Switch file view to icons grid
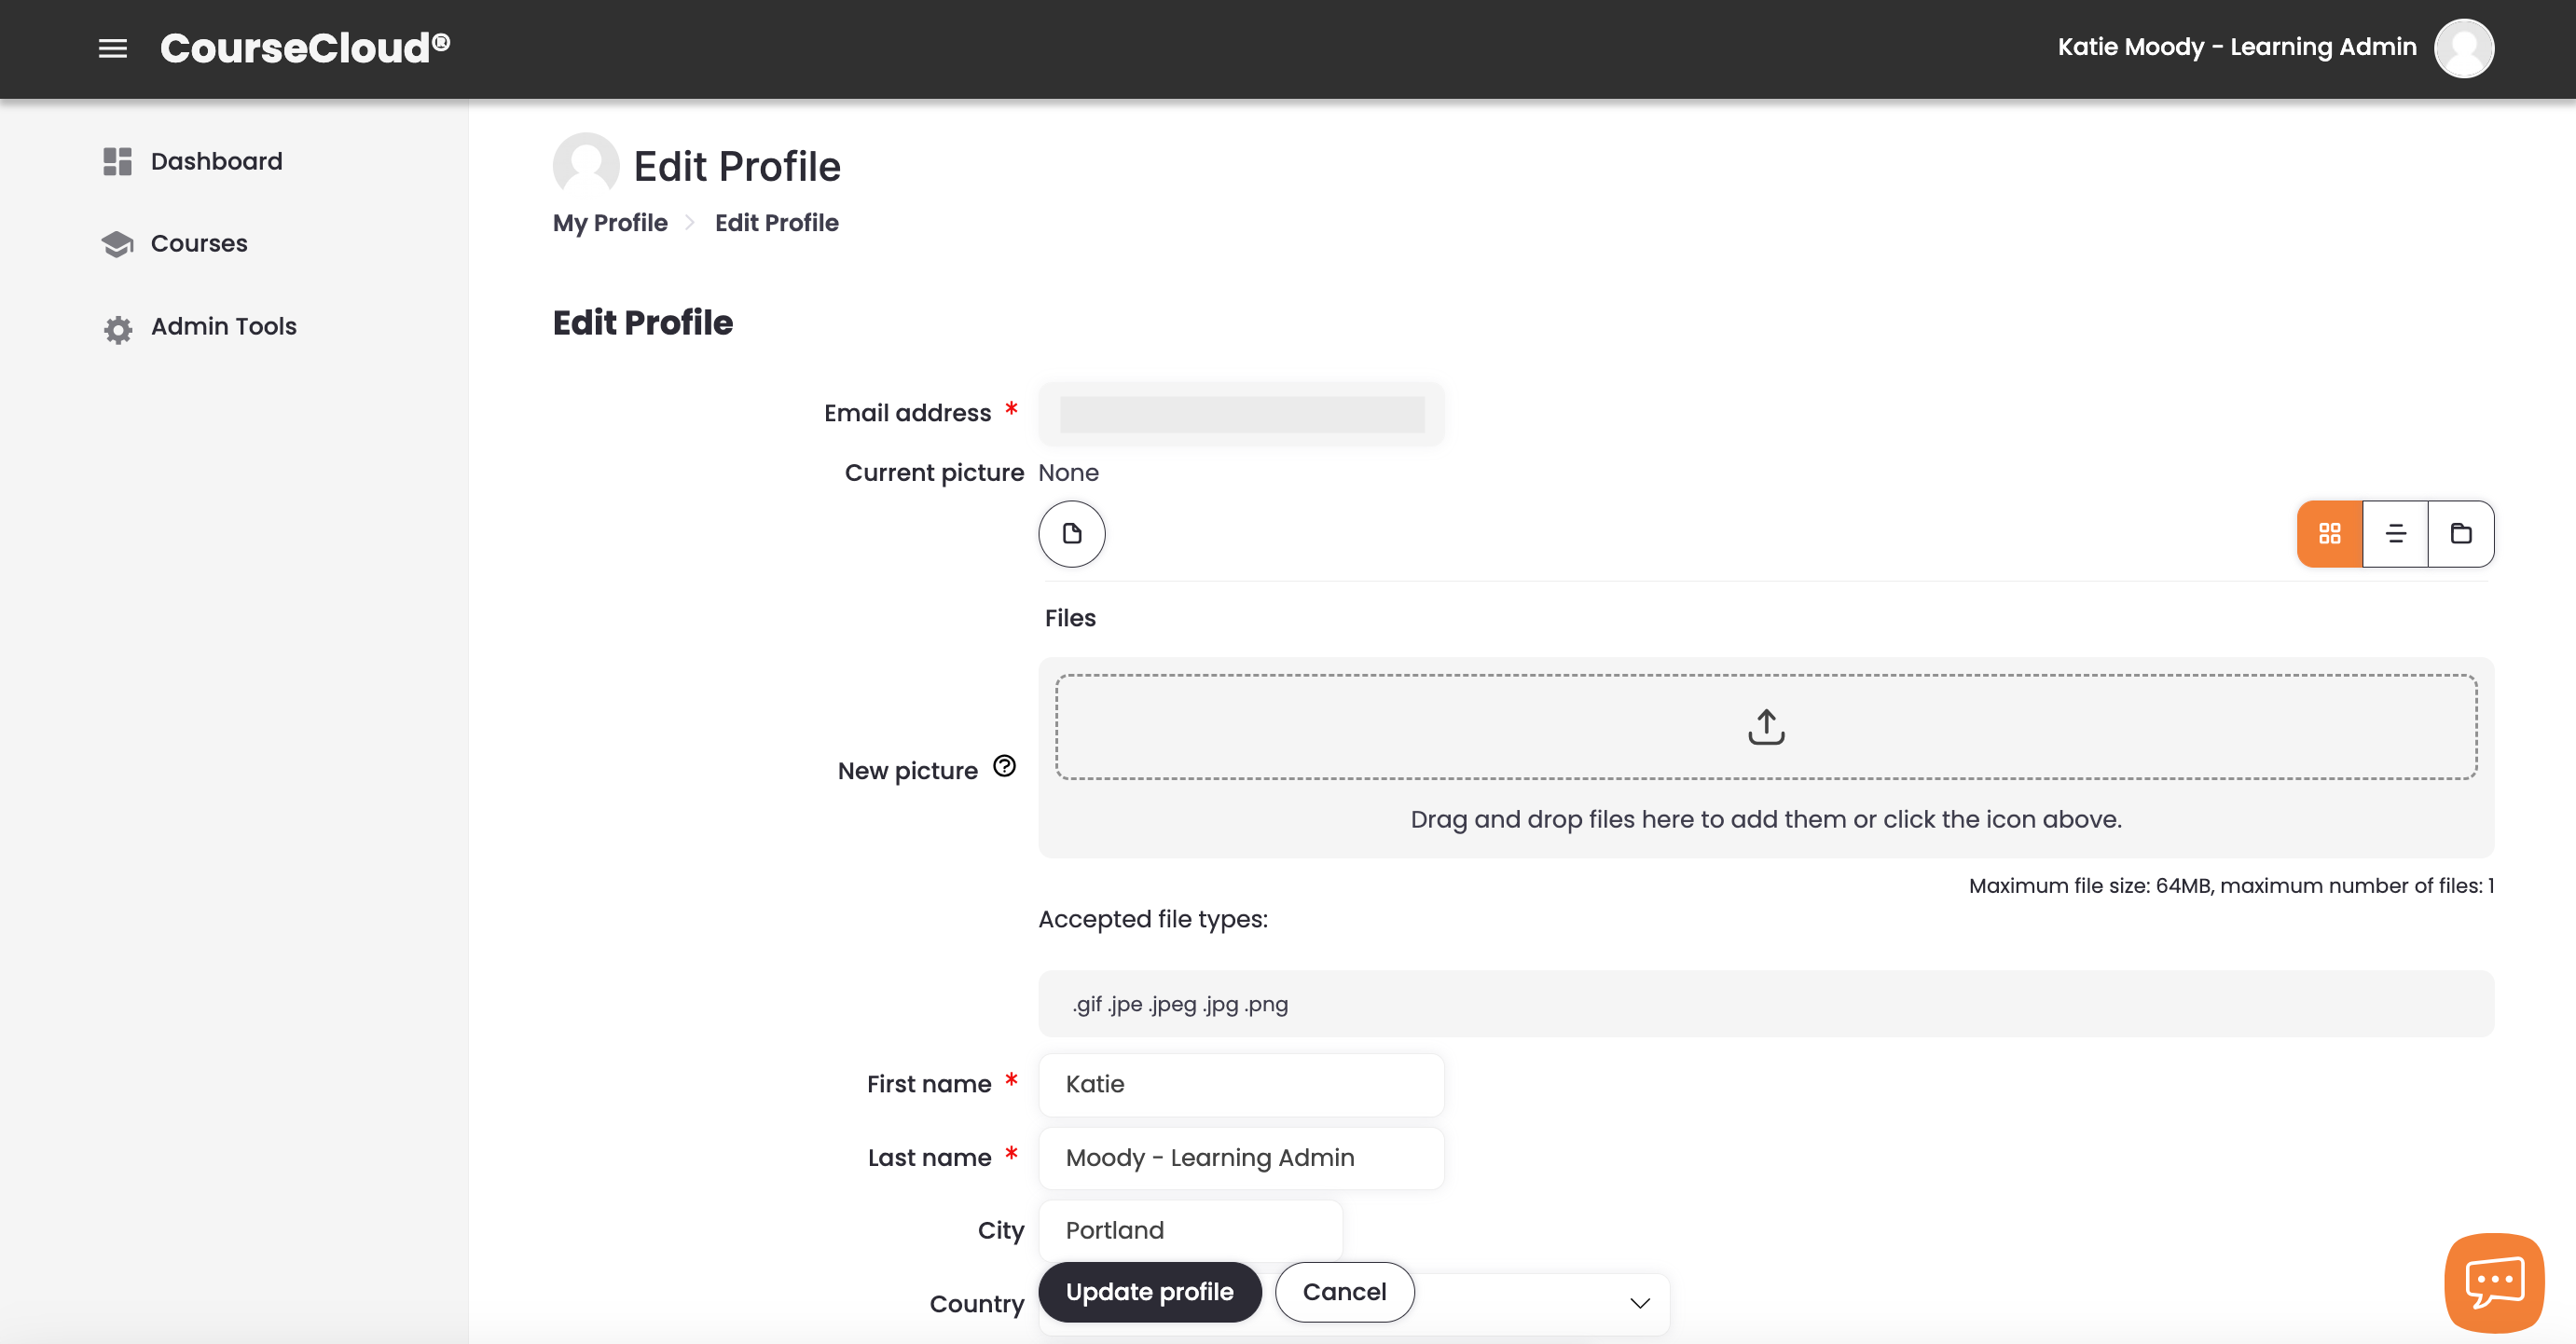The width and height of the screenshot is (2576, 1344). pyautogui.click(x=2330, y=533)
